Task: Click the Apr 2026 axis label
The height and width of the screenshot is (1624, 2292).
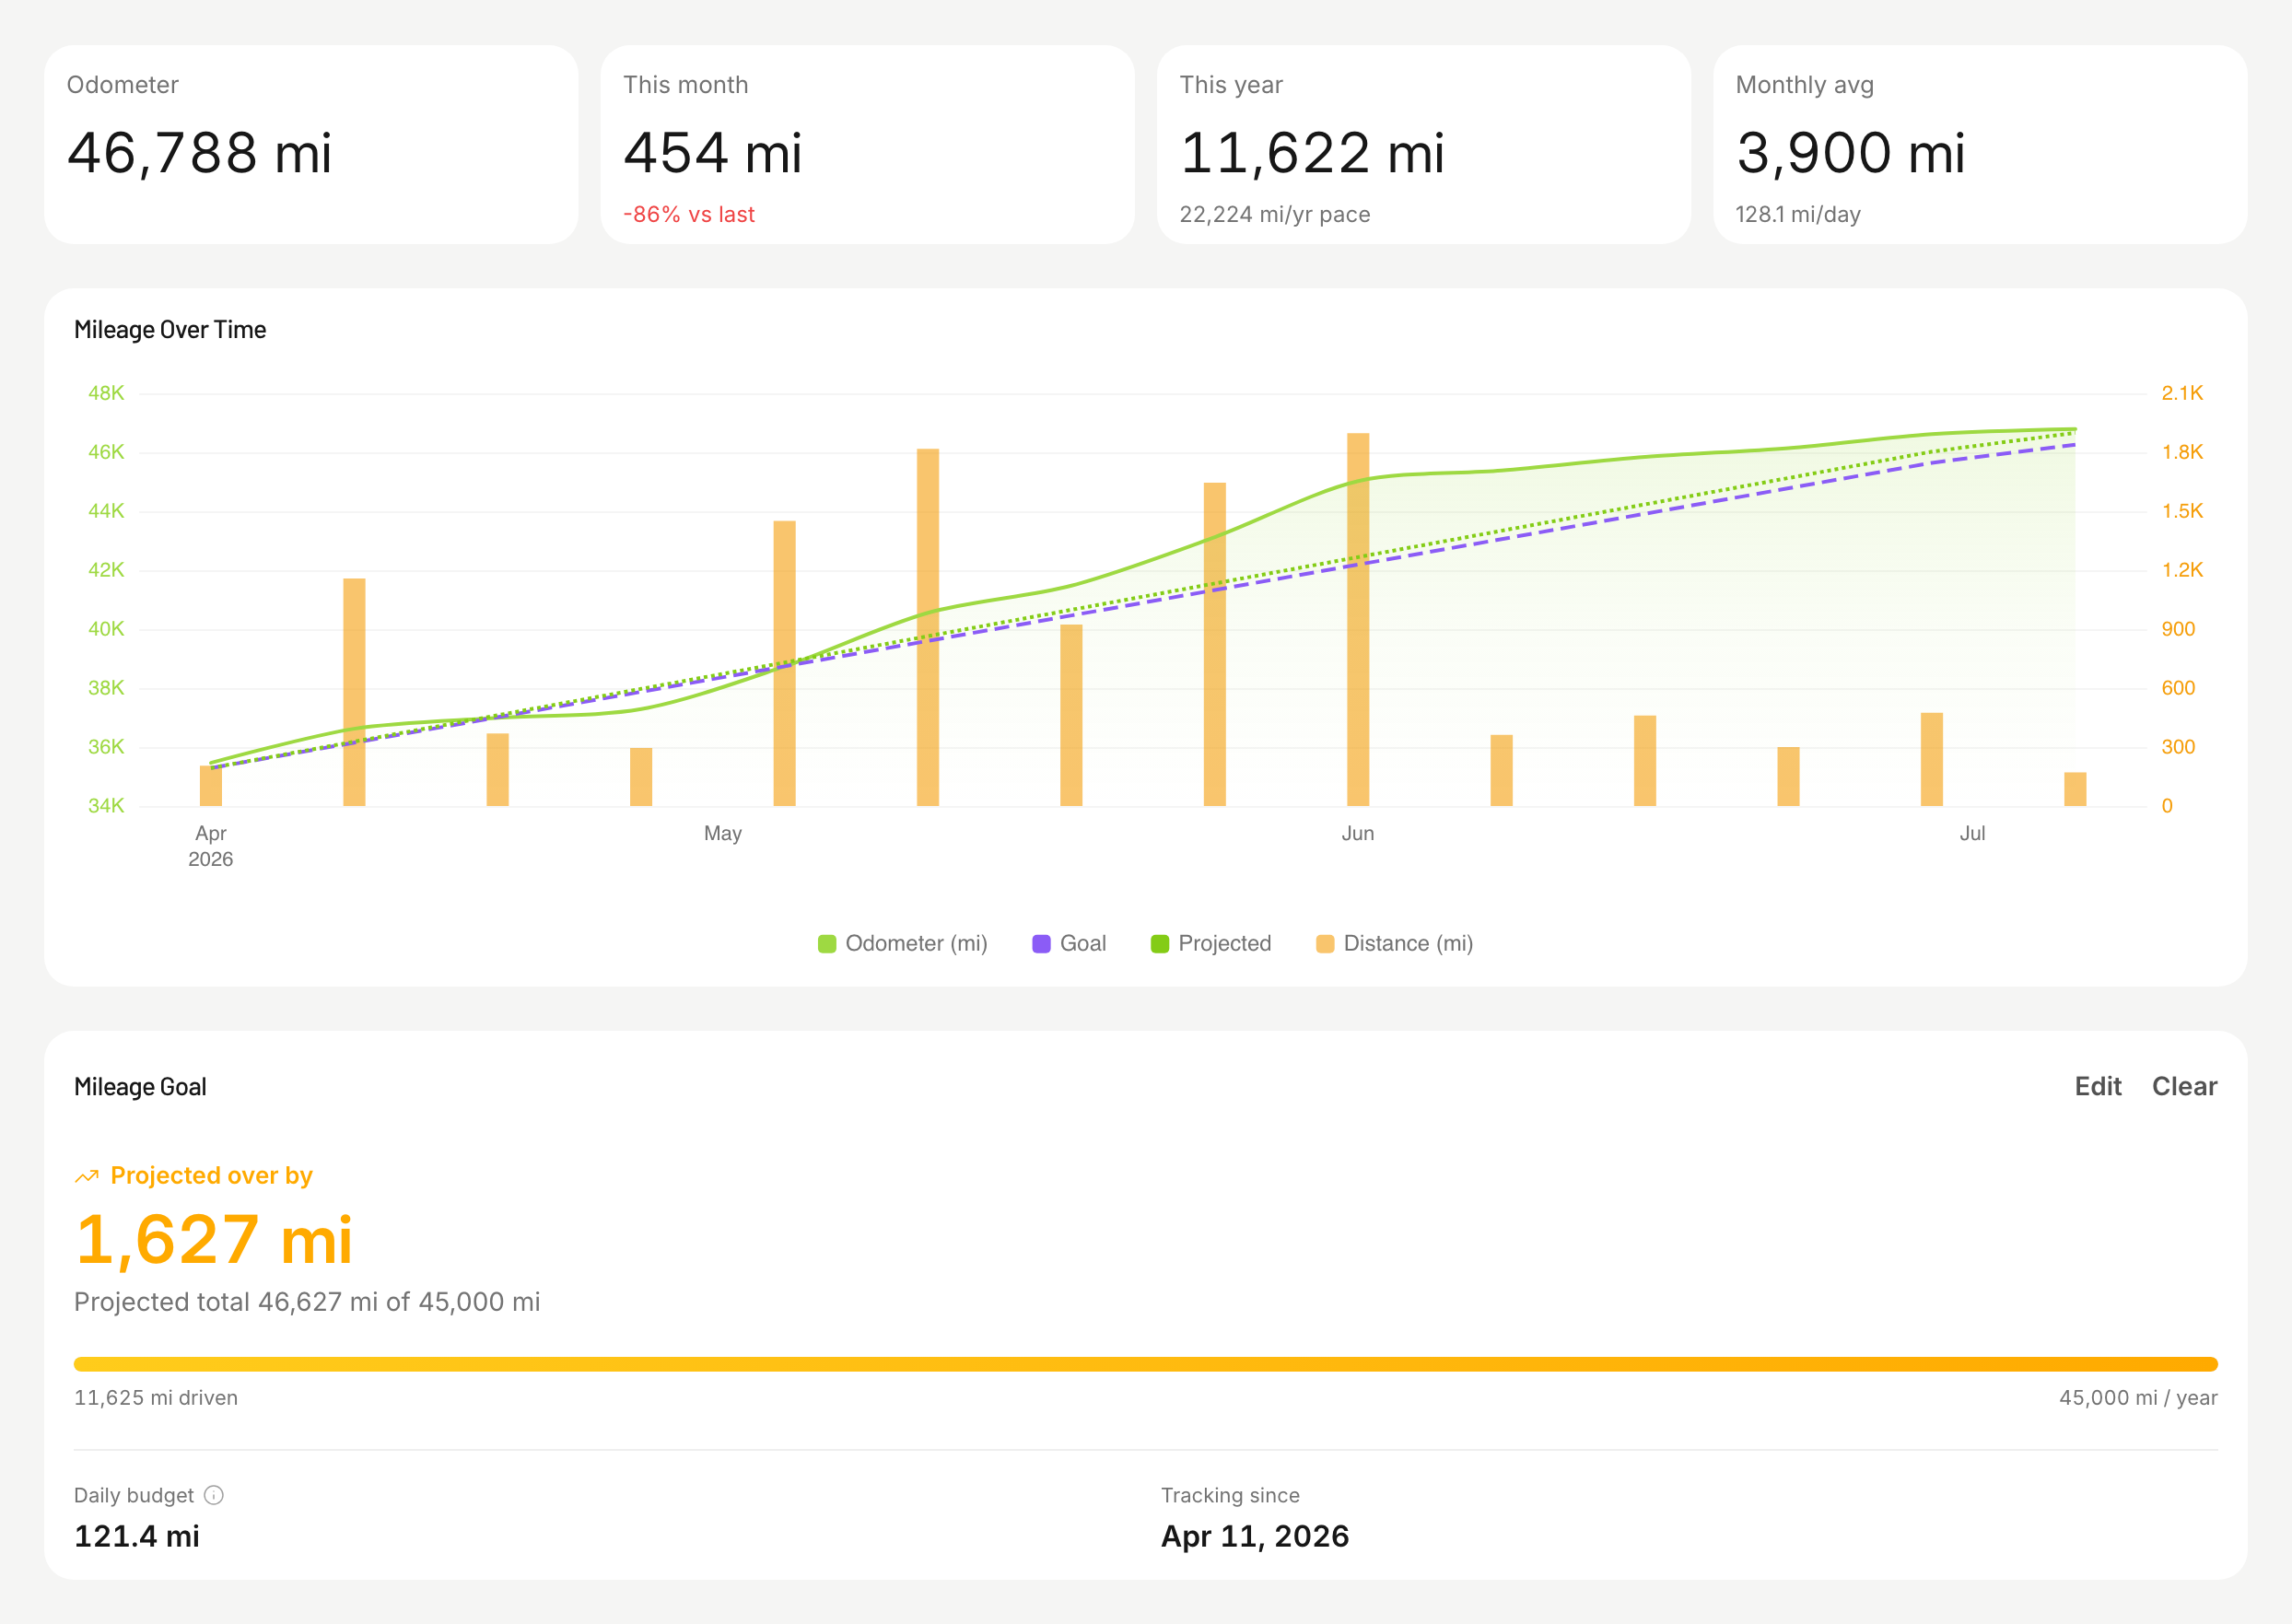Action: (211, 846)
